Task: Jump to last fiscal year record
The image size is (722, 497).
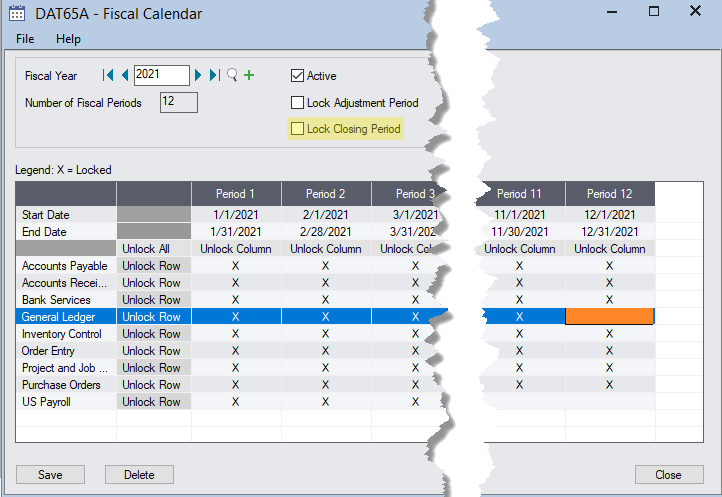Action: click(215, 75)
